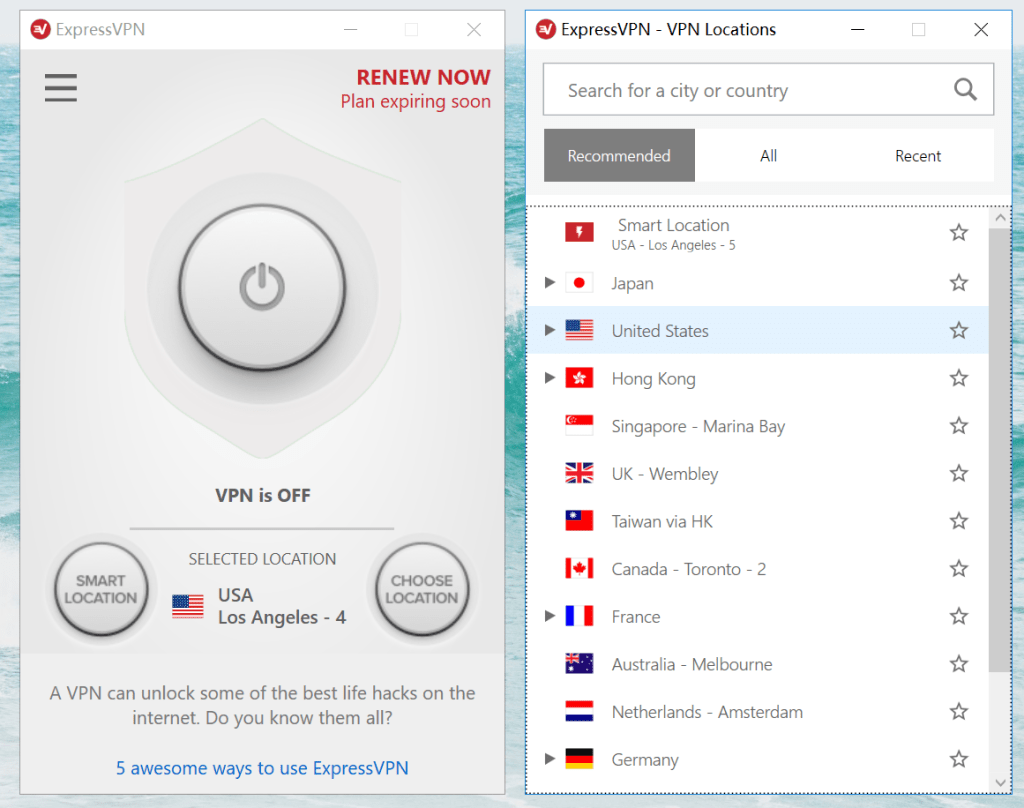
Task: Click the France flag icon
Action: (x=579, y=617)
